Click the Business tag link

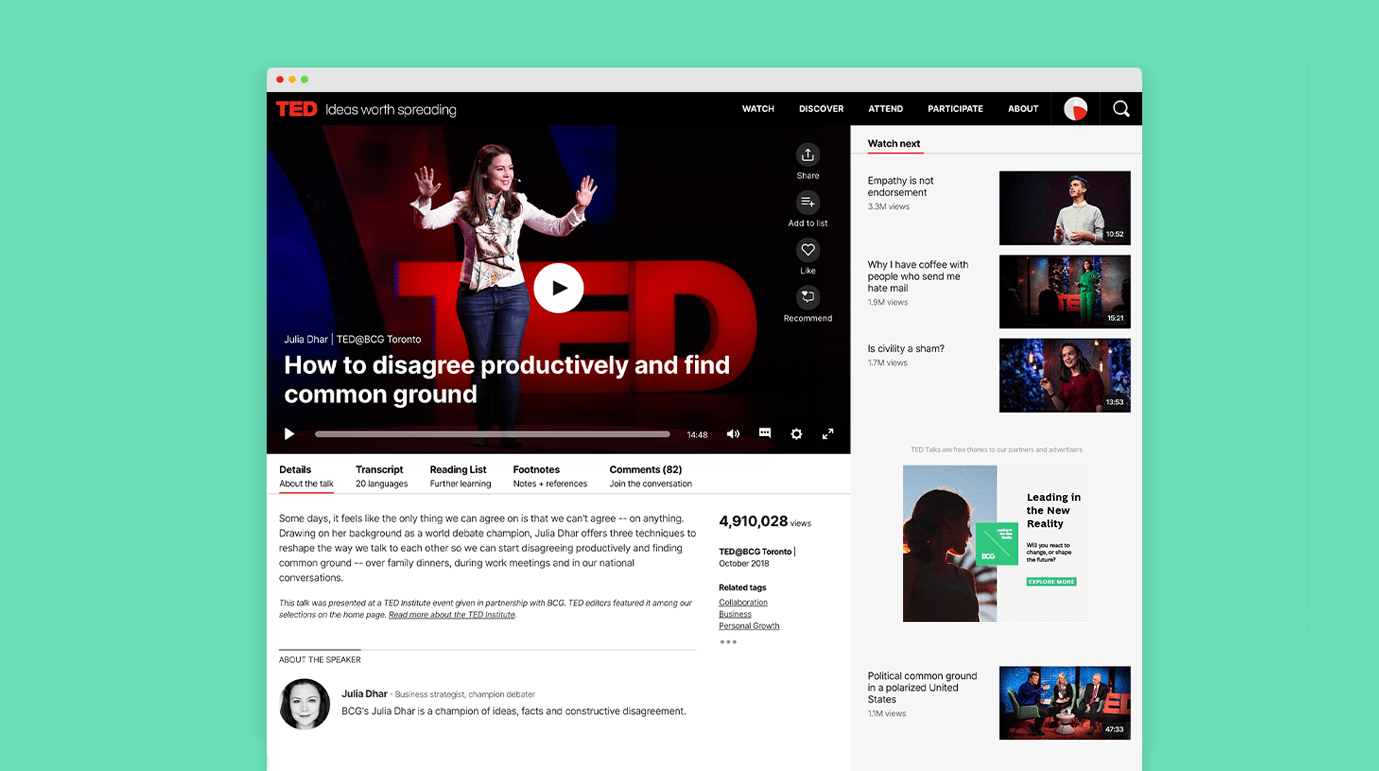735,614
